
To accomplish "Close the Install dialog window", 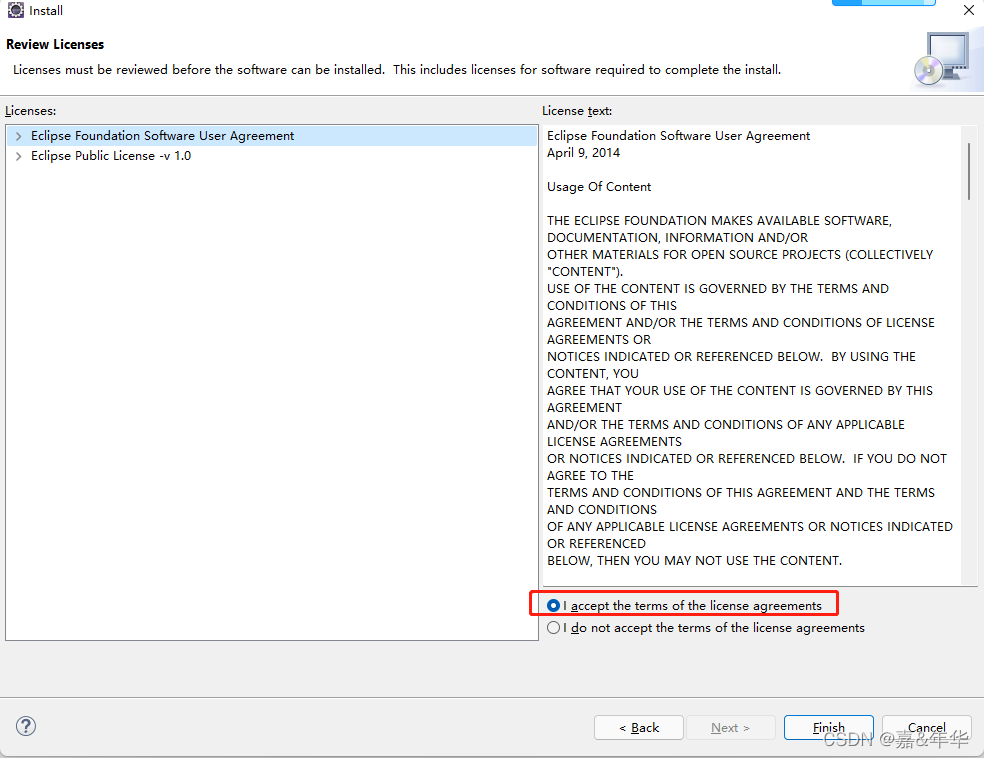I will pyautogui.click(x=968, y=11).
